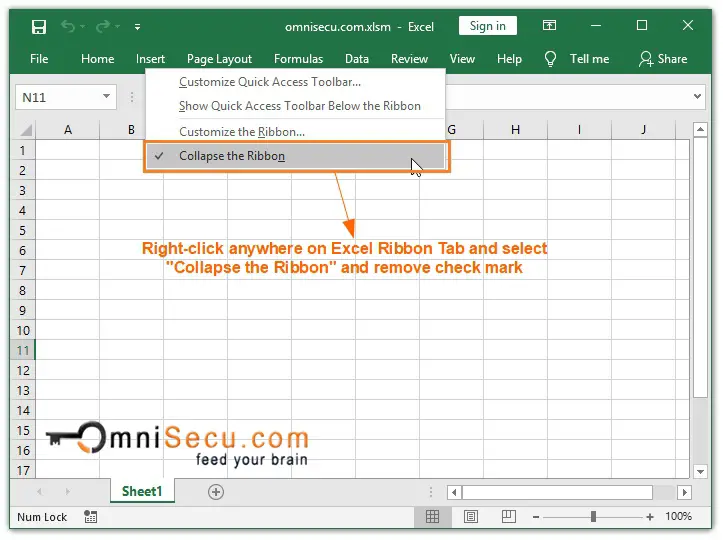Switch to the Data tab

[357, 59]
